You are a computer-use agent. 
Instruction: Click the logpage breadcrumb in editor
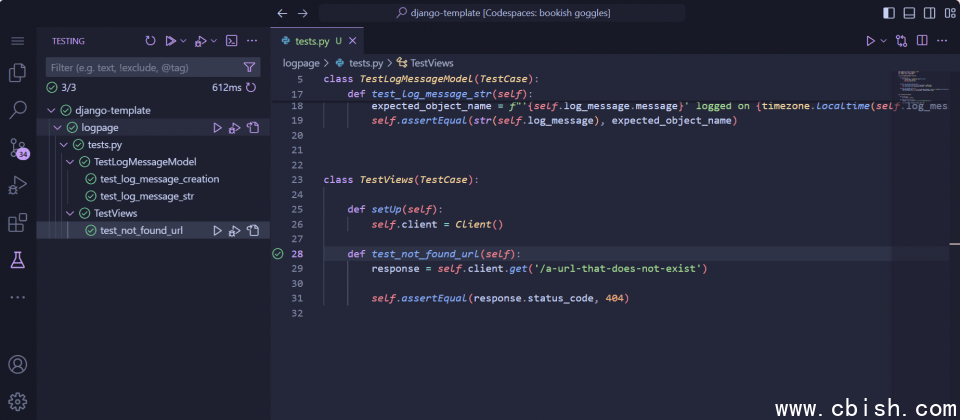click(300, 62)
